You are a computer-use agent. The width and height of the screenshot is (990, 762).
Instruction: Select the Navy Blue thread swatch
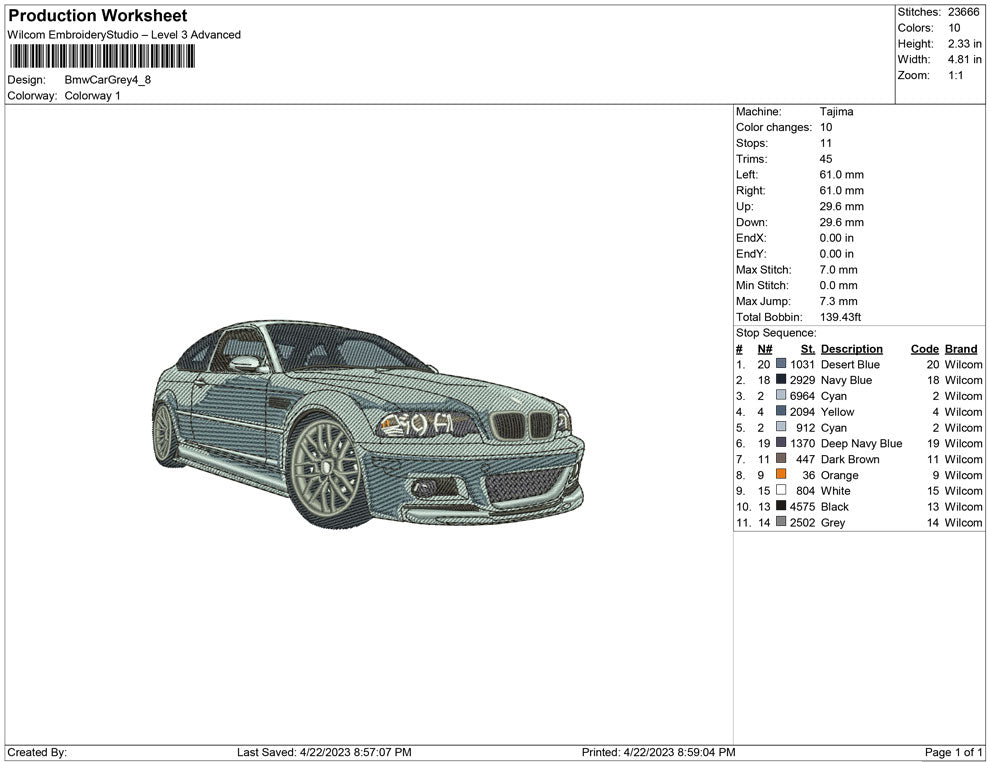781,381
